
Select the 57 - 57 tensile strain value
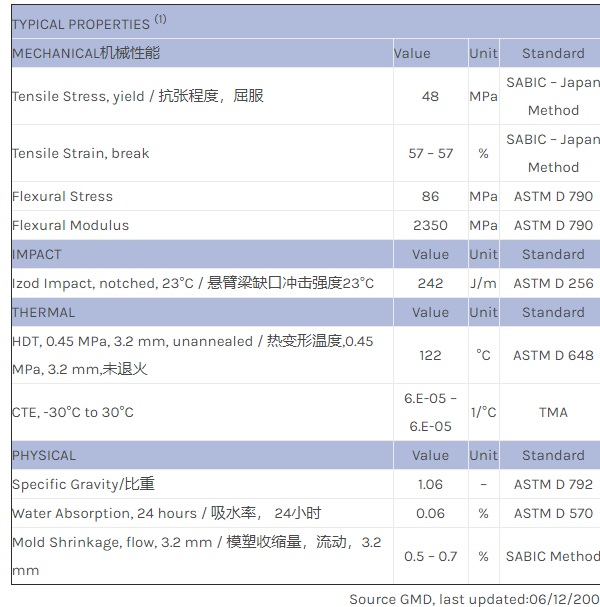(430, 153)
